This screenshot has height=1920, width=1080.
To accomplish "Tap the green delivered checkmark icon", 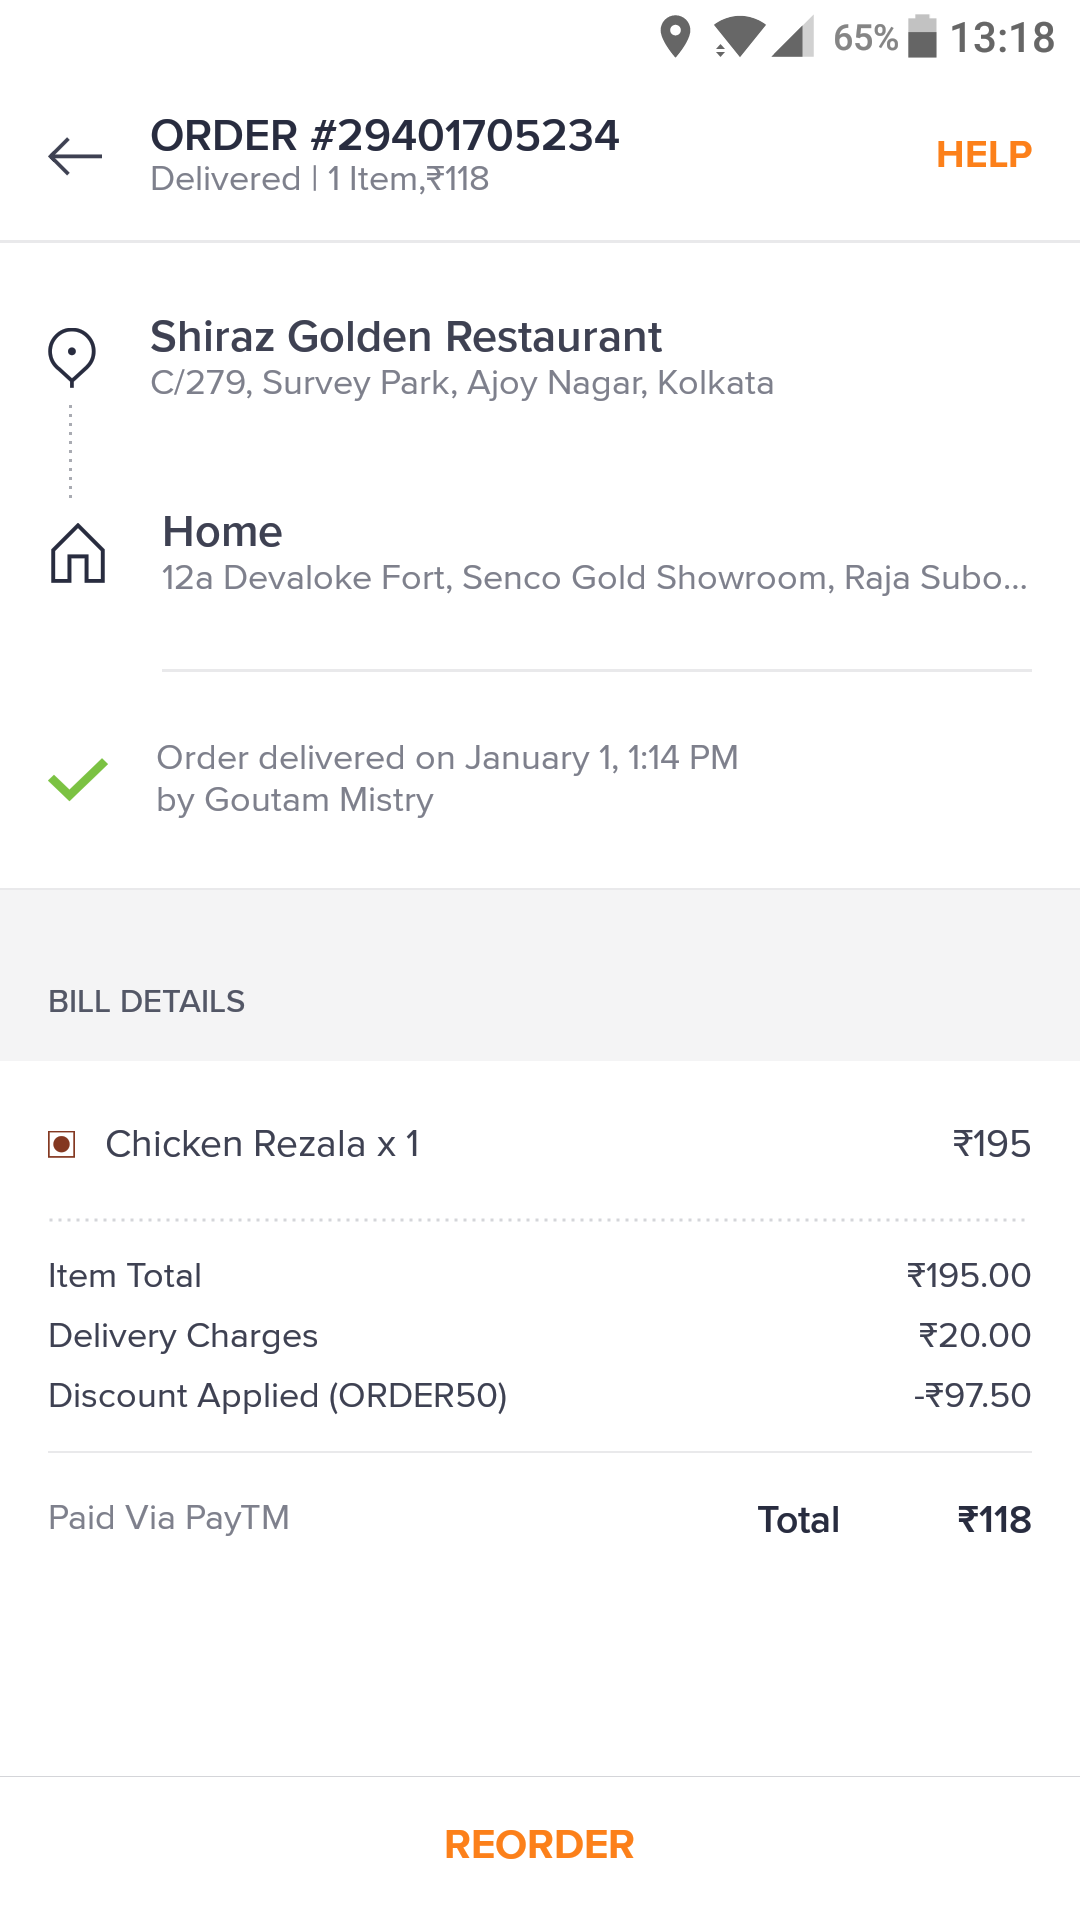I will click(x=78, y=779).
